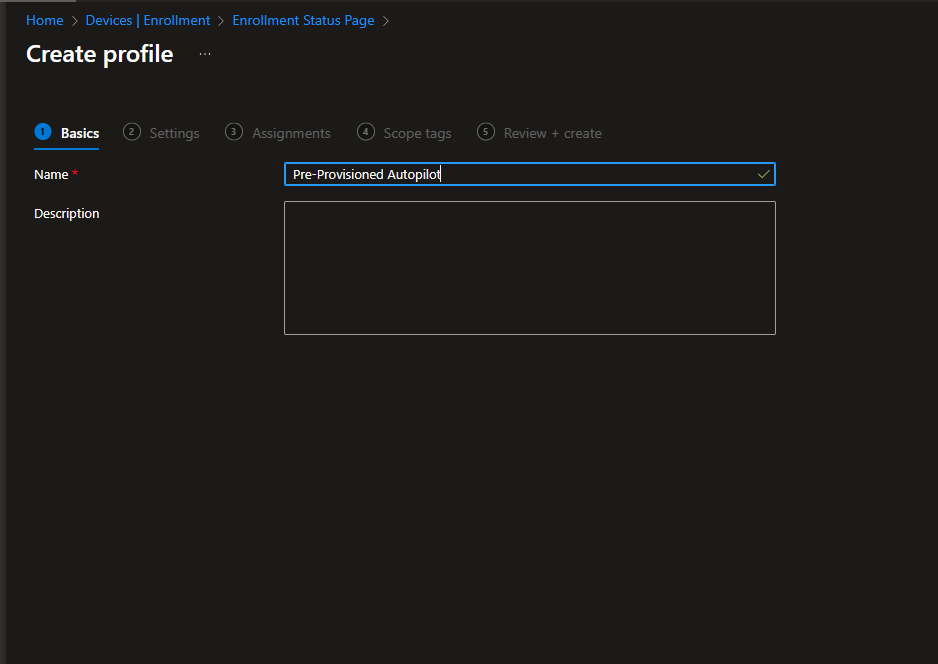Image resolution: width=938 pixels, height=664 pixels.
Task: Click the green validation checkmark in Name
Action: [x=764, y=174]
